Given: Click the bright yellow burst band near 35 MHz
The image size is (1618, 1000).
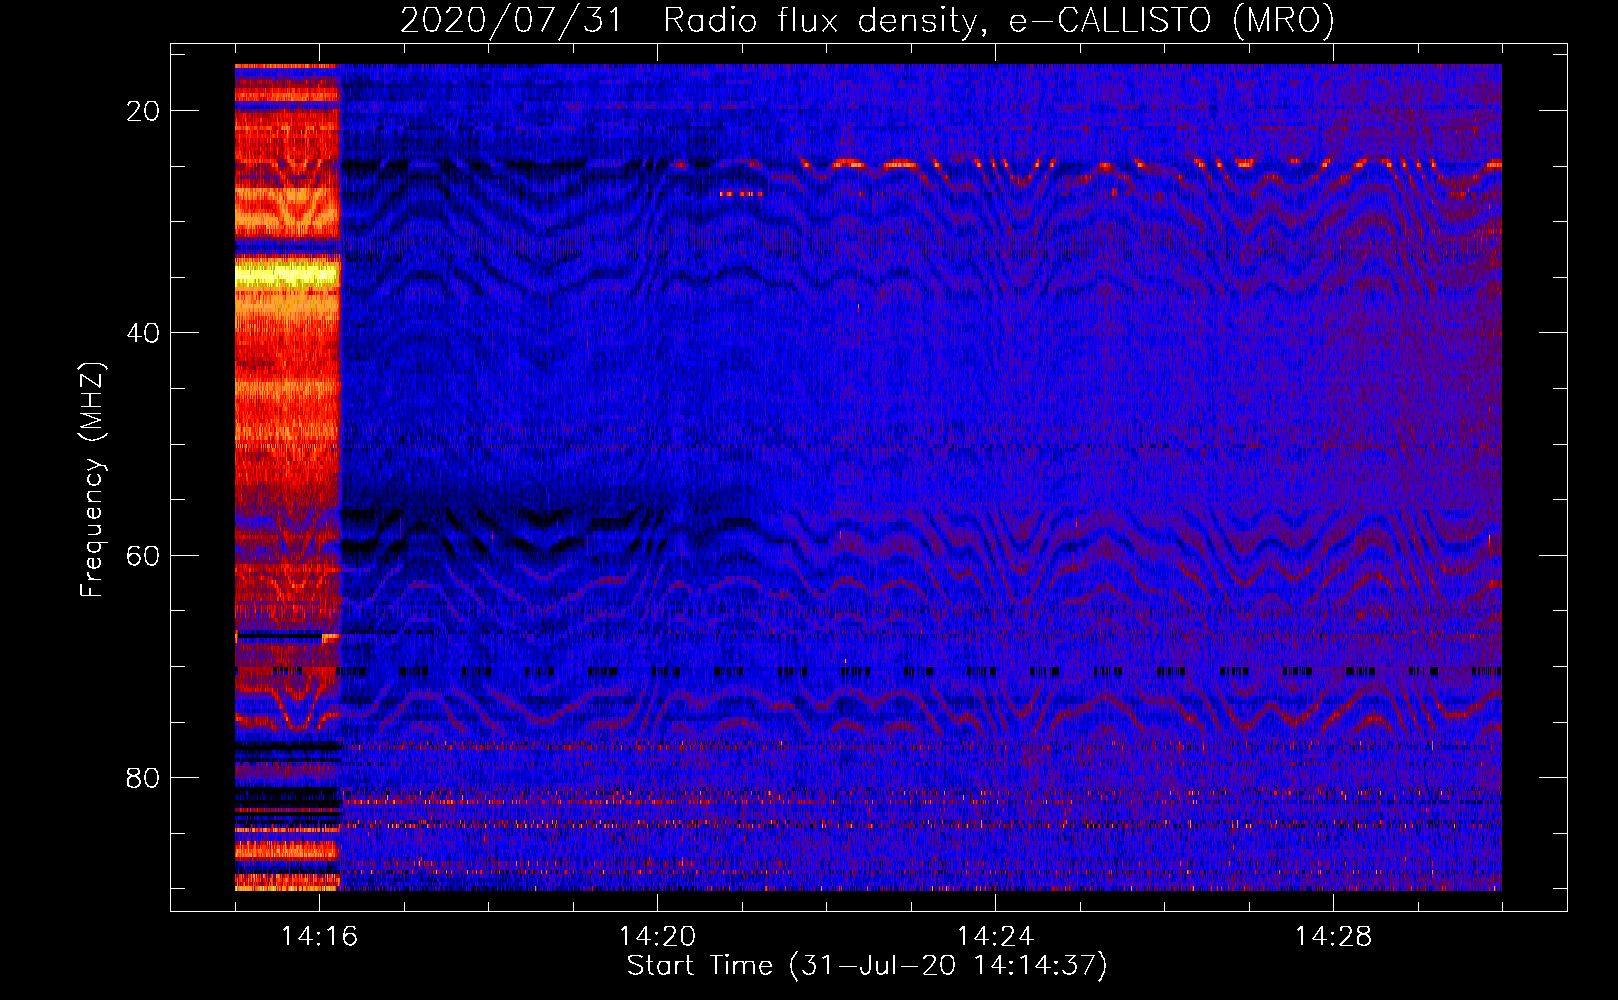Looking at the screenshot, I should tap(288, 274).
